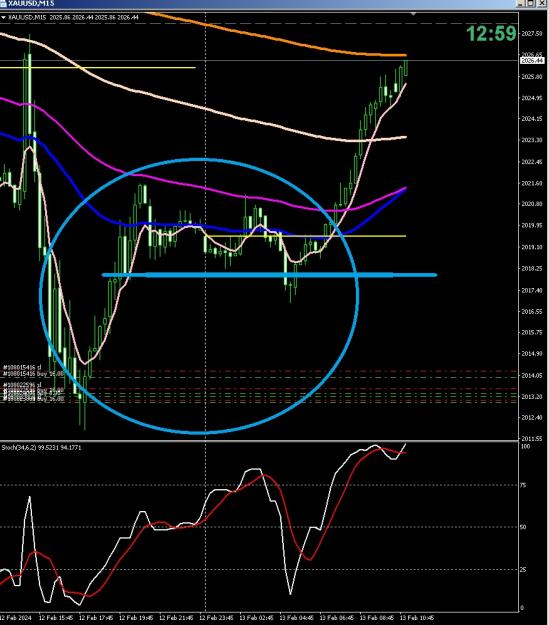This screenshot has width=549, height=625.
Task: Click the XAUUSD,M15 window title icon
Action: click(3, 3)
